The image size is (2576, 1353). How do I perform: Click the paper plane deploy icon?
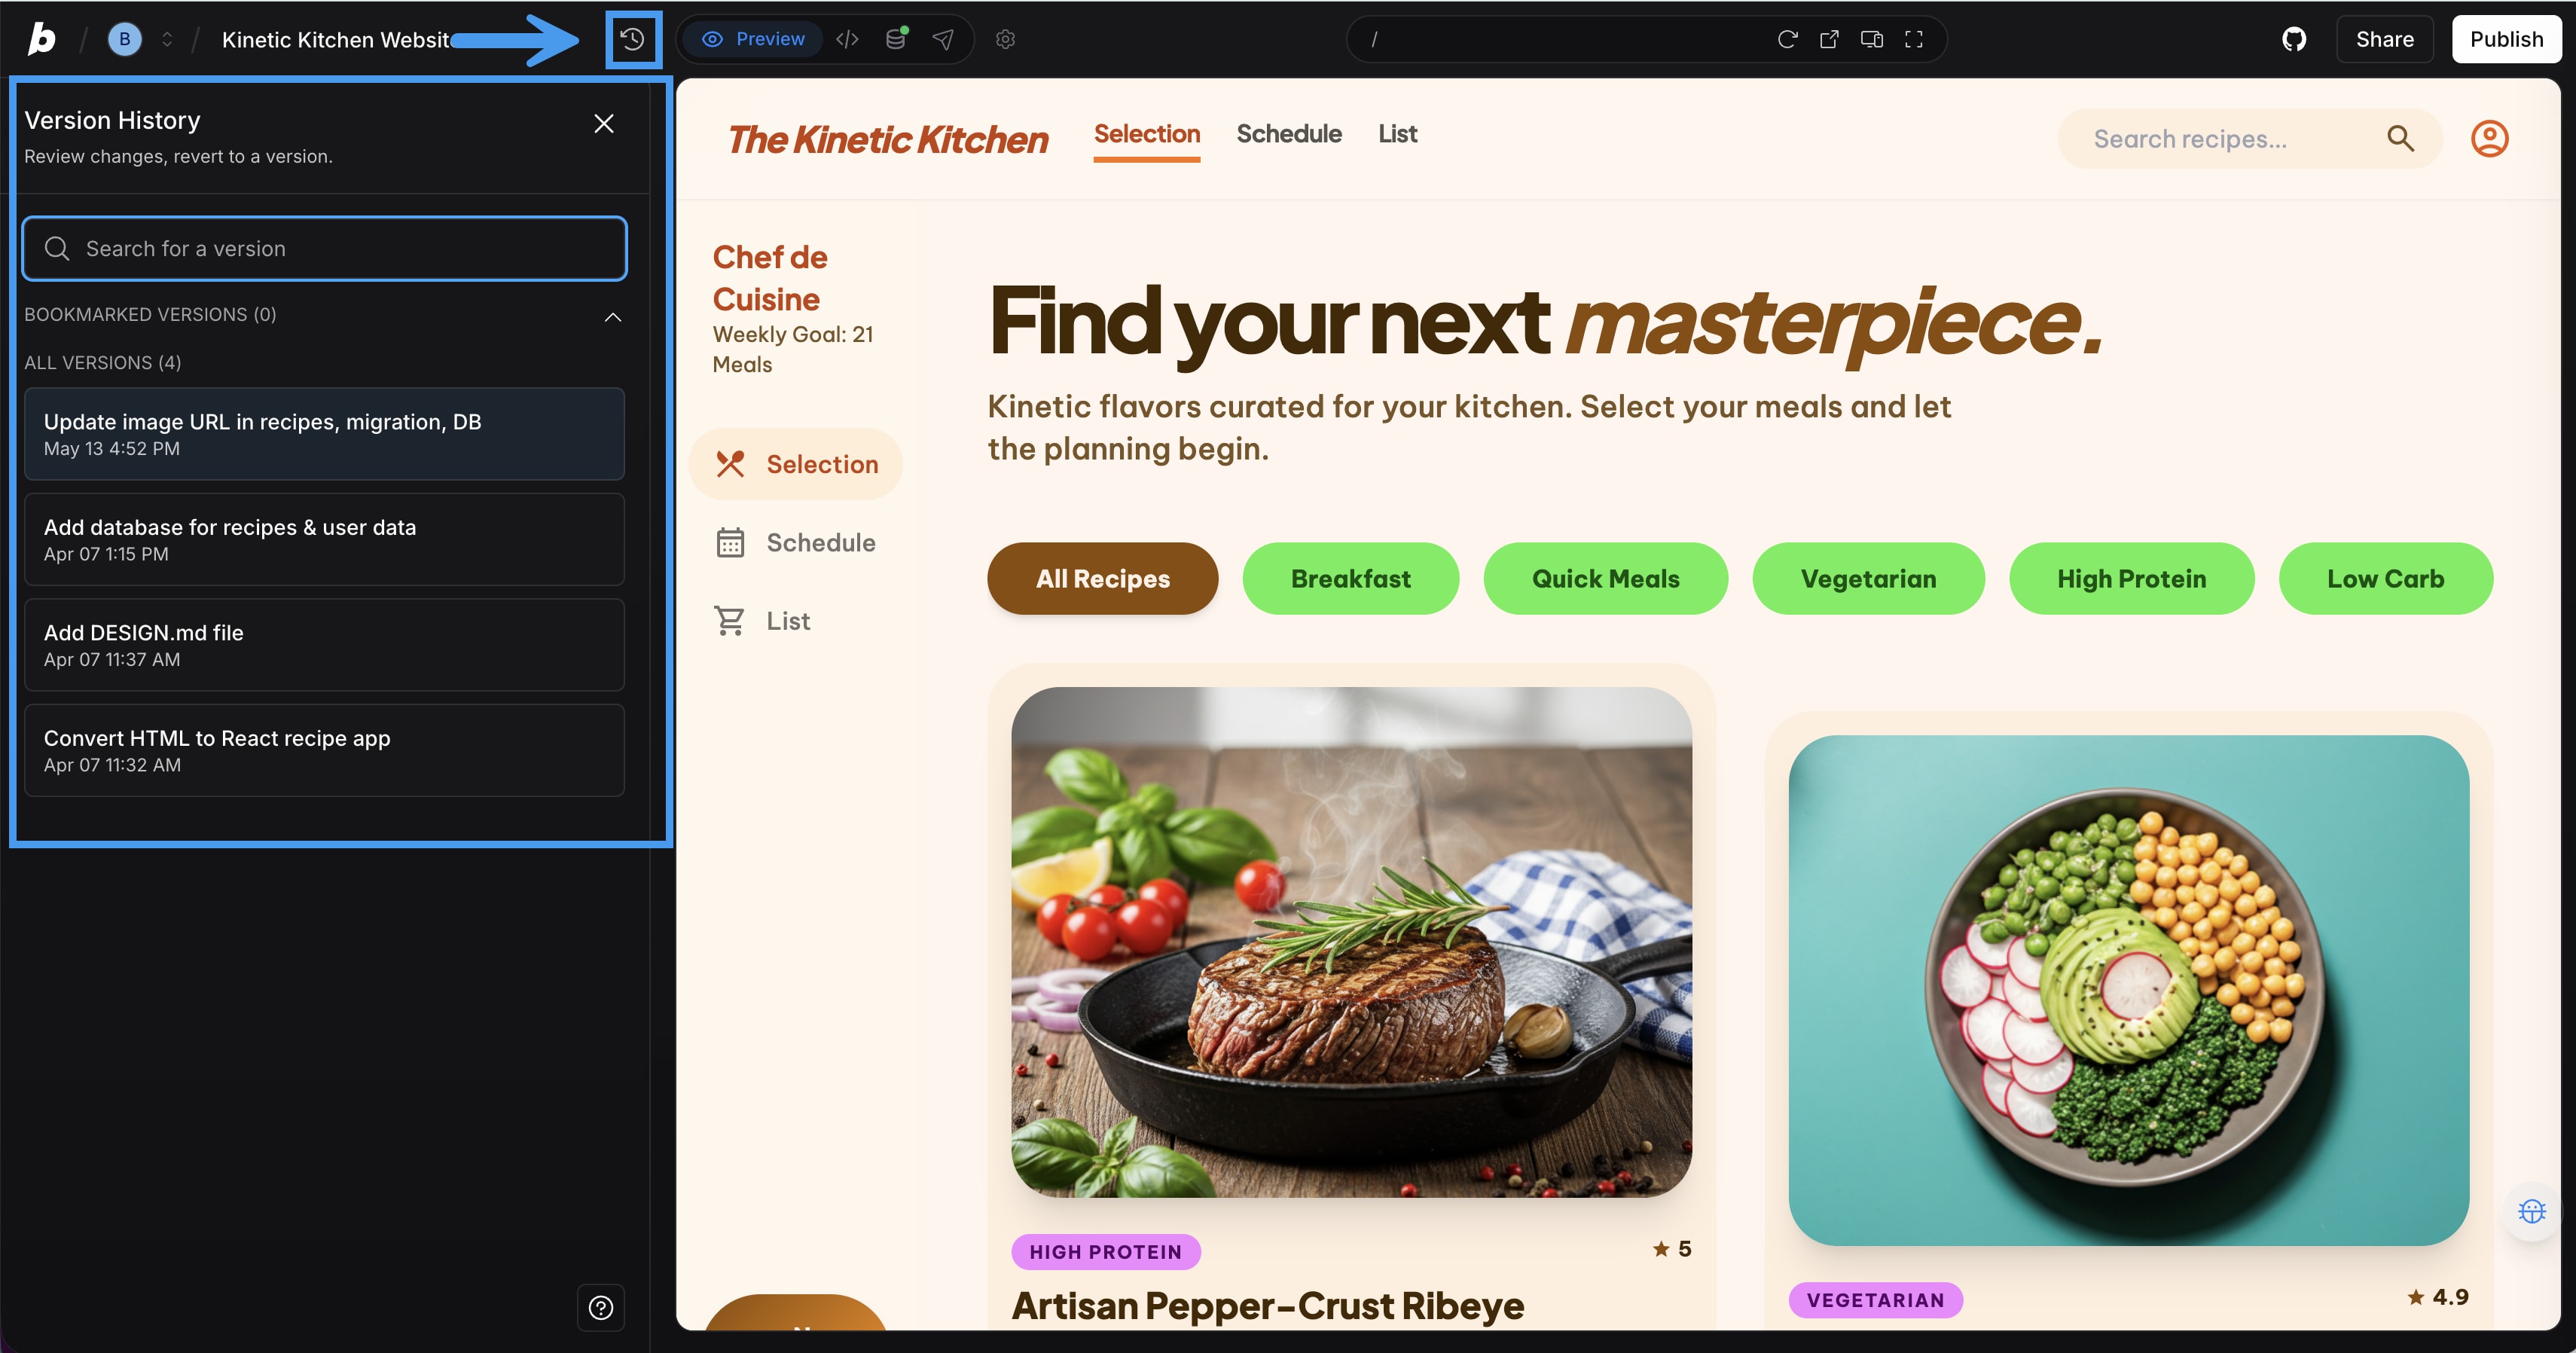(x=943, y=39)
